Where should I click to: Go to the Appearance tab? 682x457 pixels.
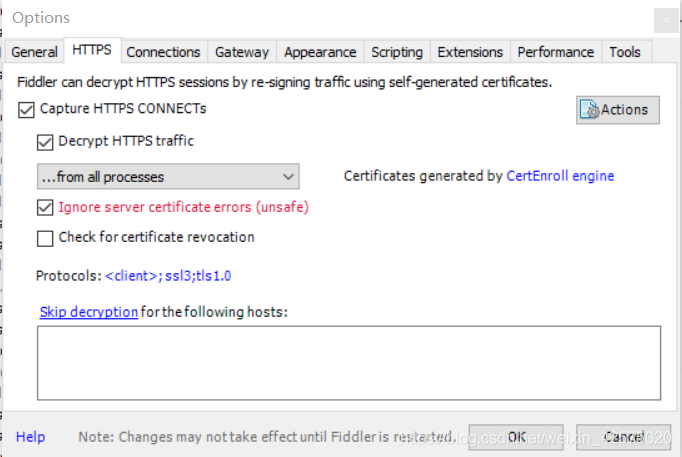pos(320,52)
